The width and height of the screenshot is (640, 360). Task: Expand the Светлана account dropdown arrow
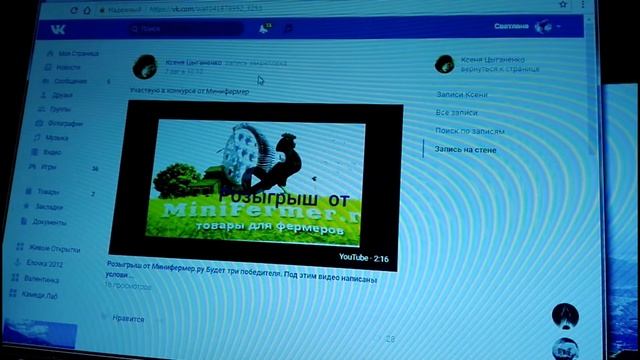[558, 27]
